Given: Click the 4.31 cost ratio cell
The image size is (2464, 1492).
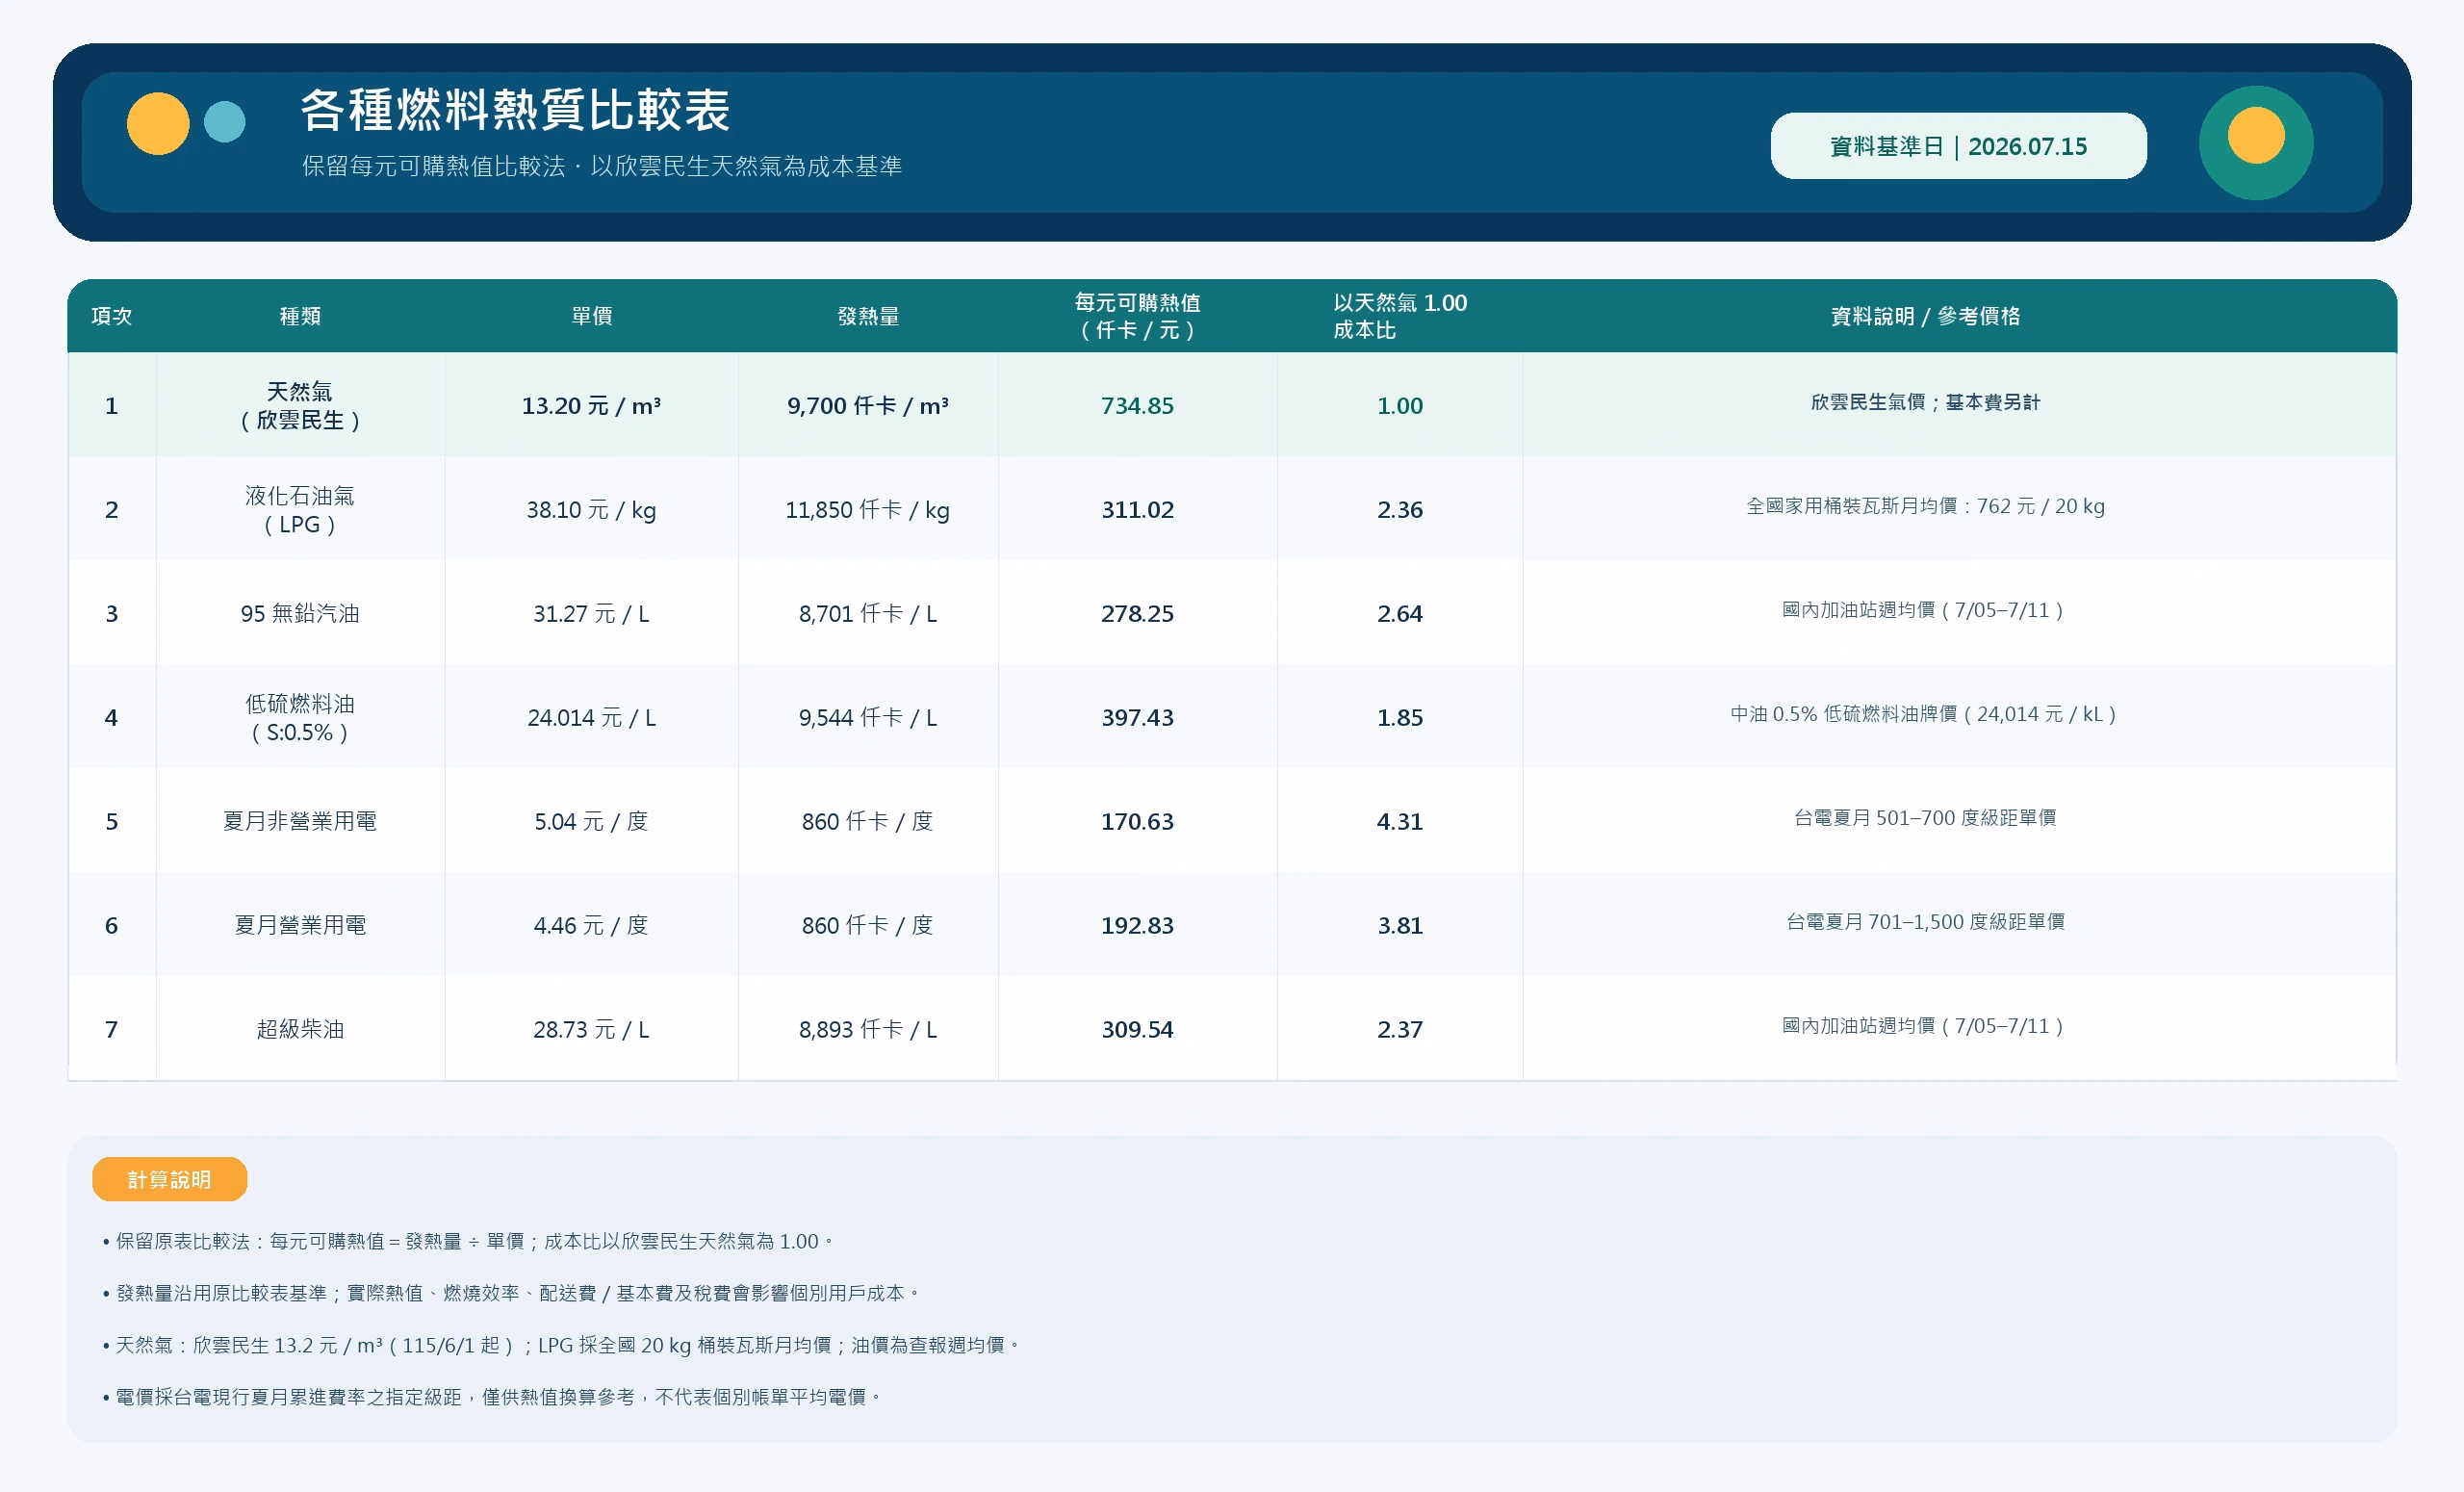Looking at the screenshot, I should click(x=1399, y=821).
